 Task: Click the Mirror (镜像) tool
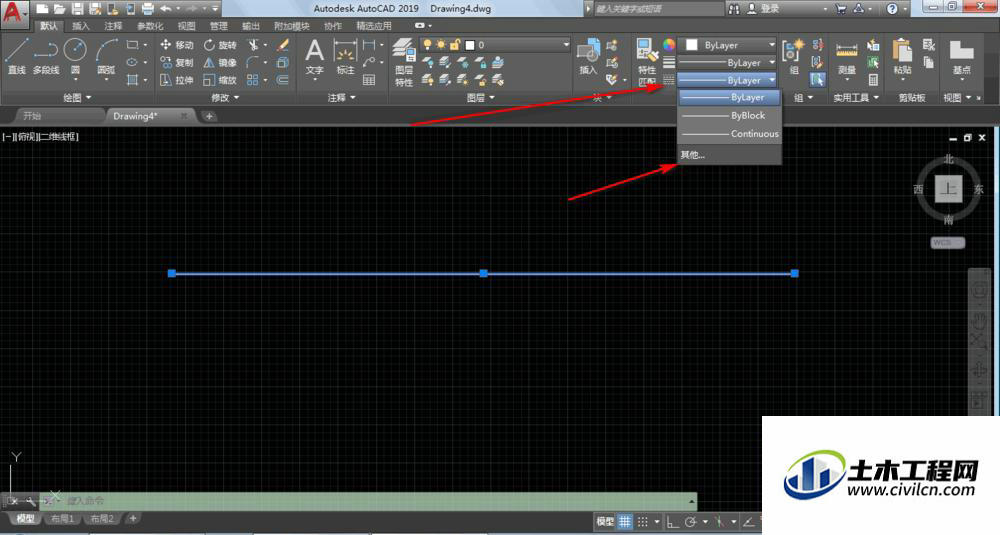219,62
